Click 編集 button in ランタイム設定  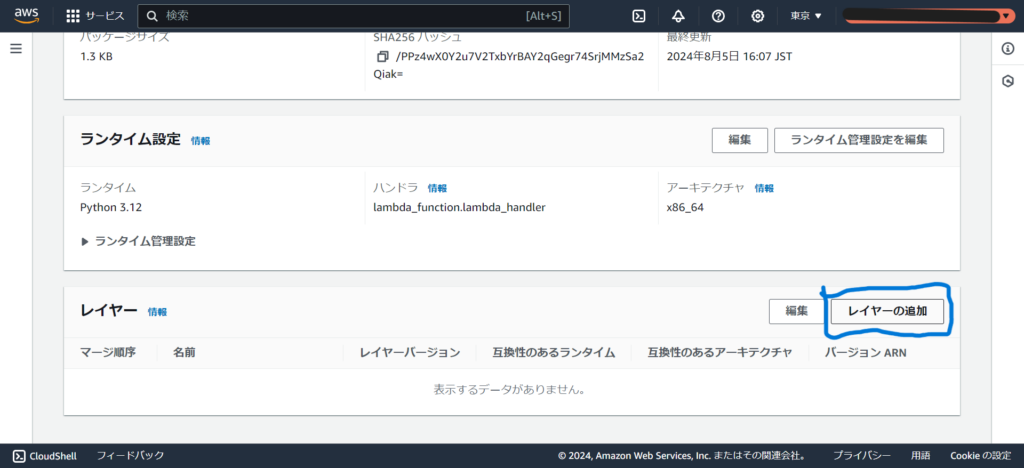click(x=739, y=140)
